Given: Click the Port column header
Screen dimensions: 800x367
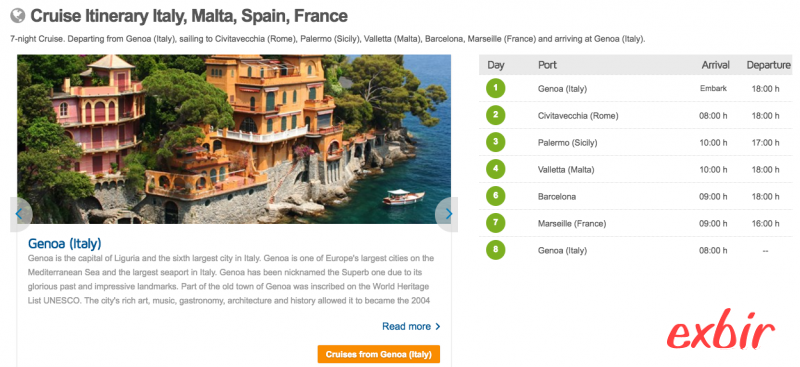Looking at the screenshot, I should pos(547,65).
